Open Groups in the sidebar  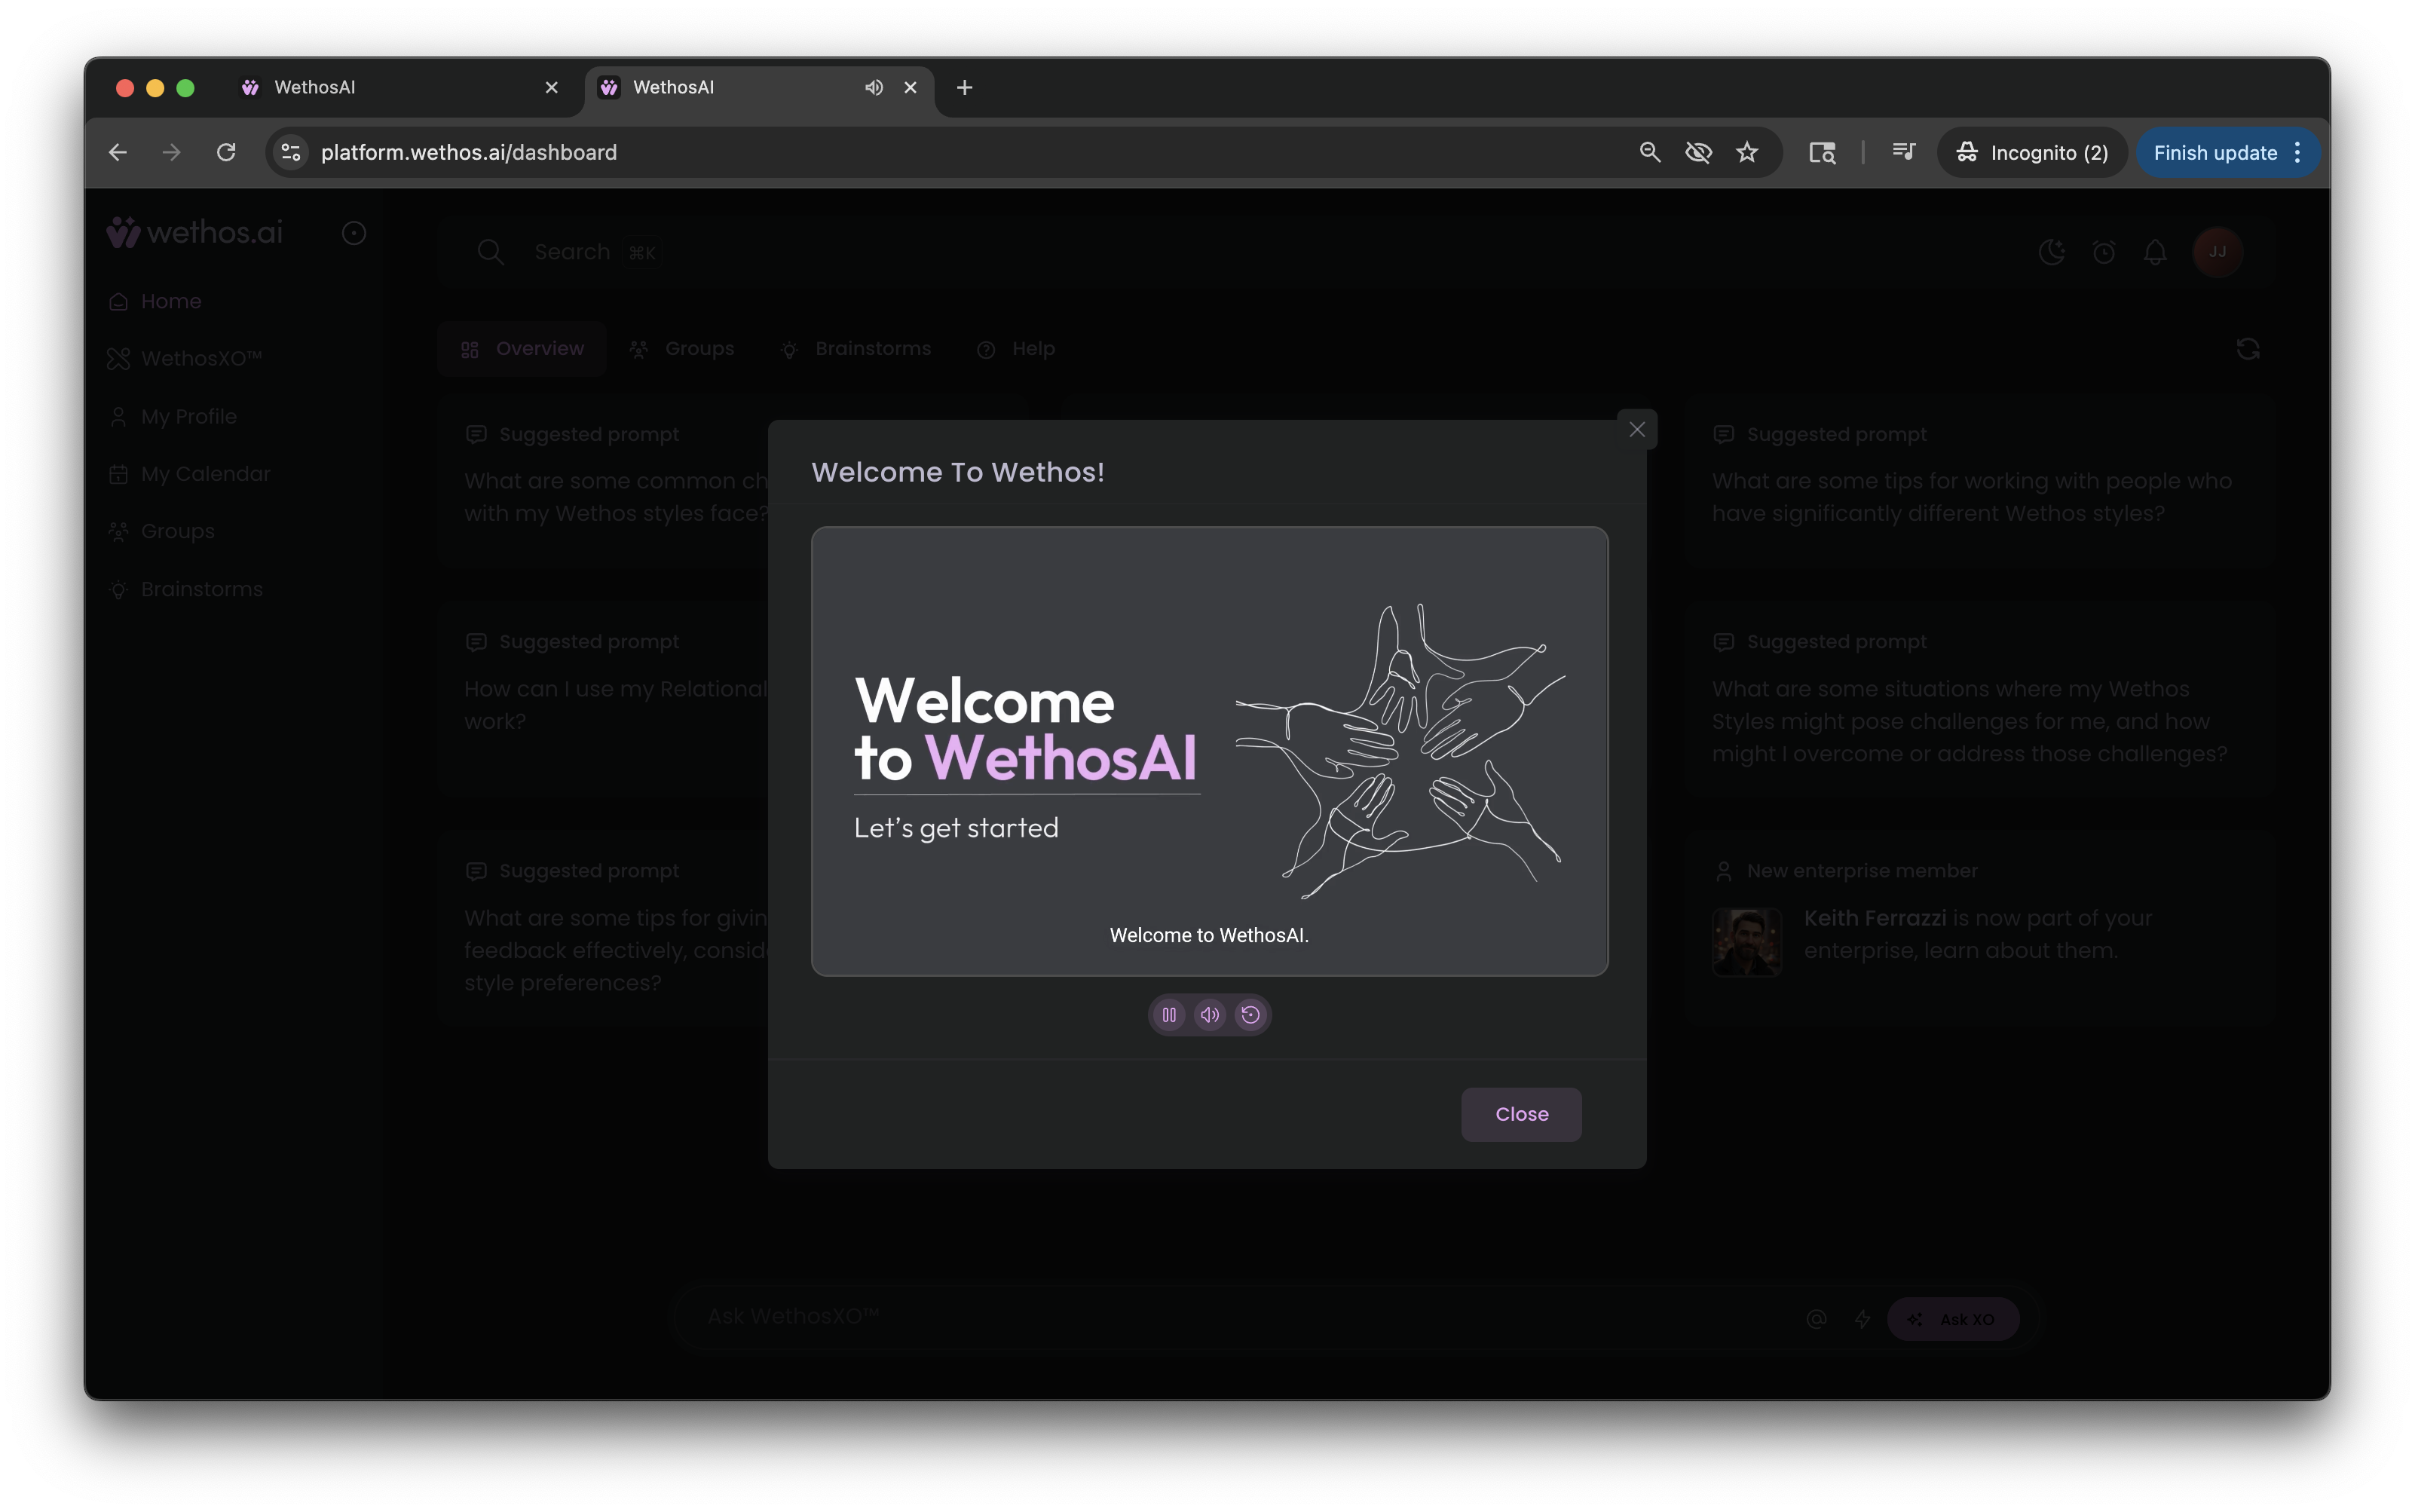161,531
